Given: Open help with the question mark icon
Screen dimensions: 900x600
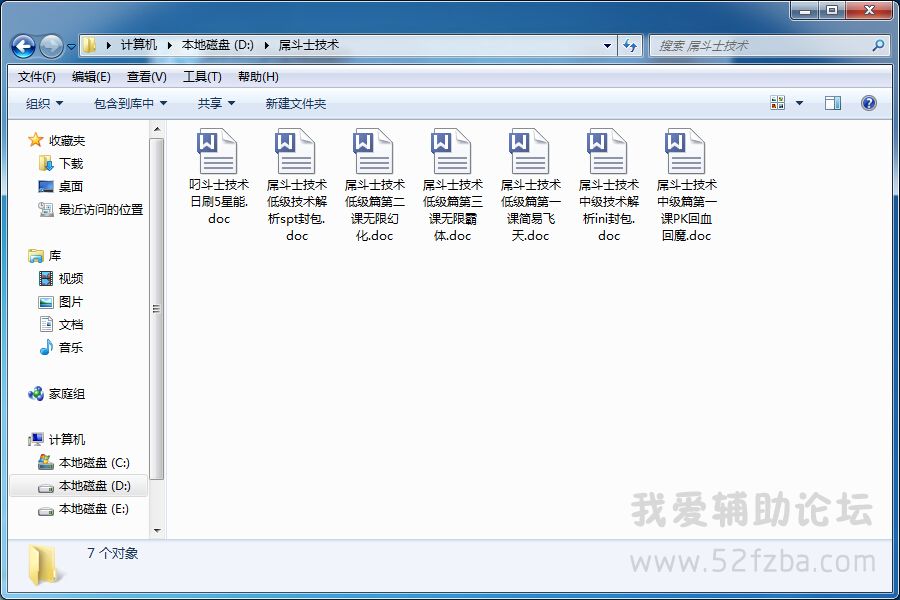Looking at the screenshot, I should [868, 103].
